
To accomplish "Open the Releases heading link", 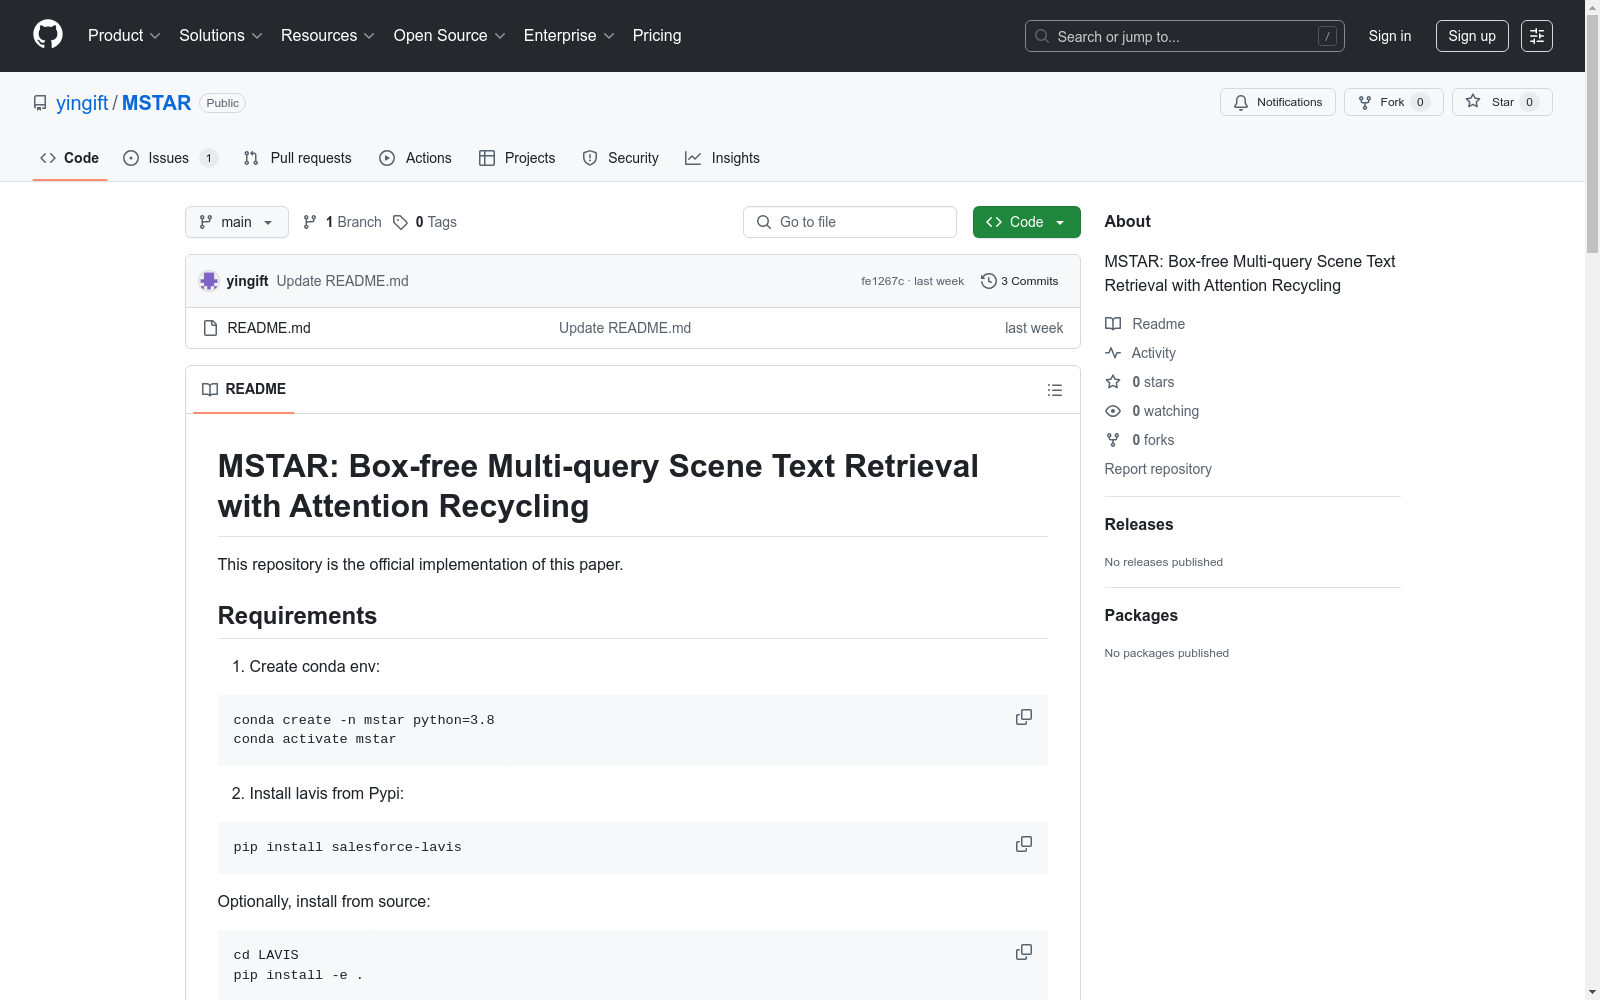I will pyautogui.click(x=1139, y=524).
